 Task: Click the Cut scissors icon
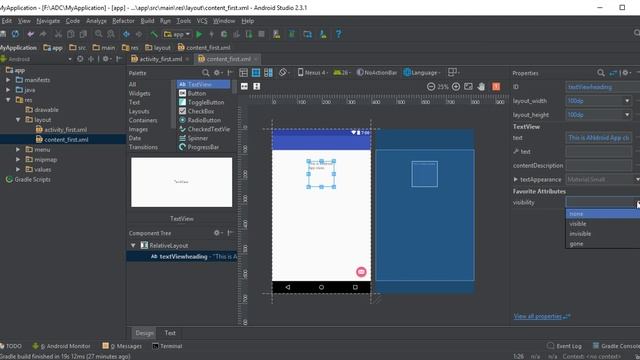coord(58,34)
